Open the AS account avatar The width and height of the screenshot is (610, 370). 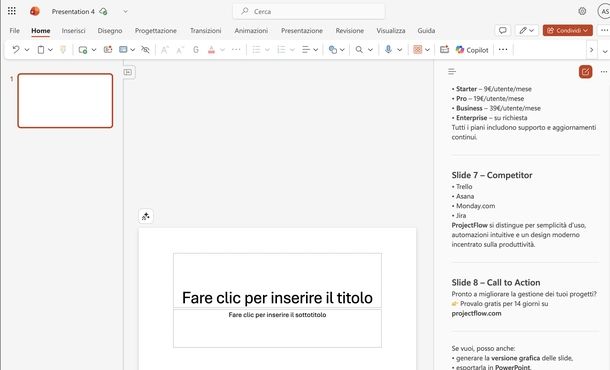point(604,11)
